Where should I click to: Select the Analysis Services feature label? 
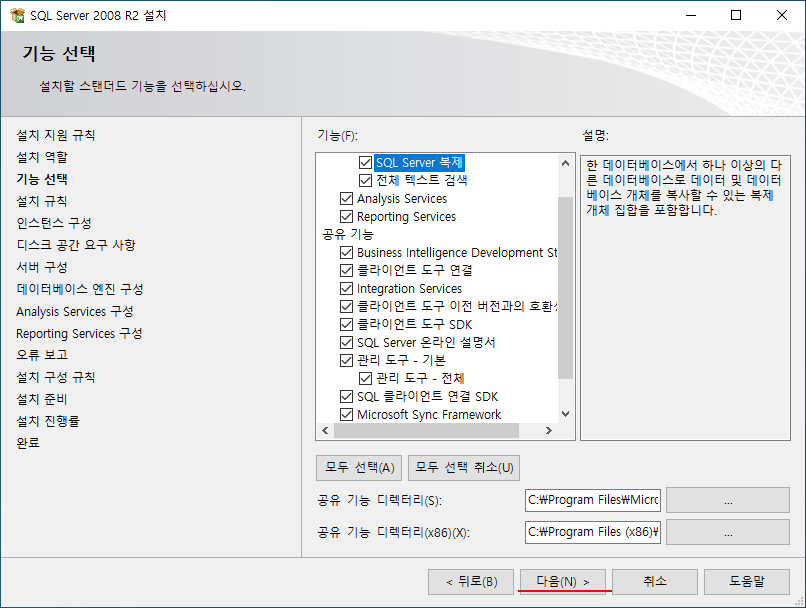coord(402,198)
